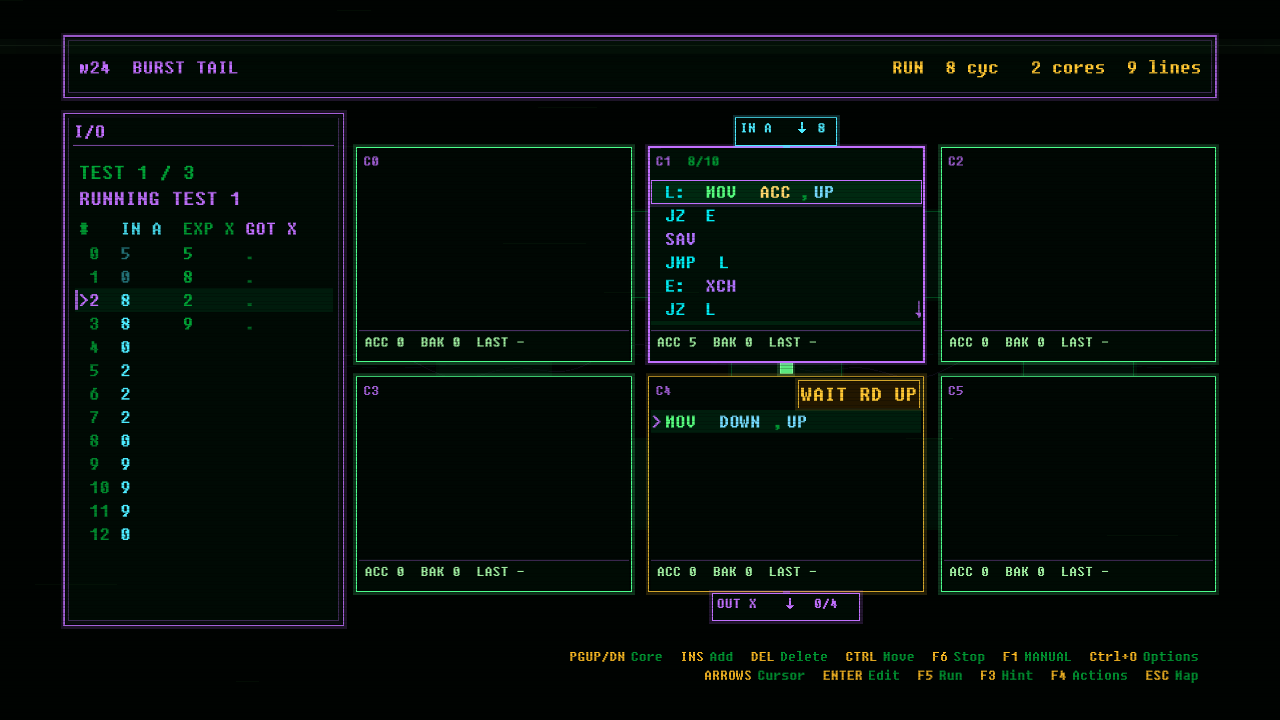Open Ctrl+O Options
This screenshot has width=1280, height=720.
tap(1144, 657)
